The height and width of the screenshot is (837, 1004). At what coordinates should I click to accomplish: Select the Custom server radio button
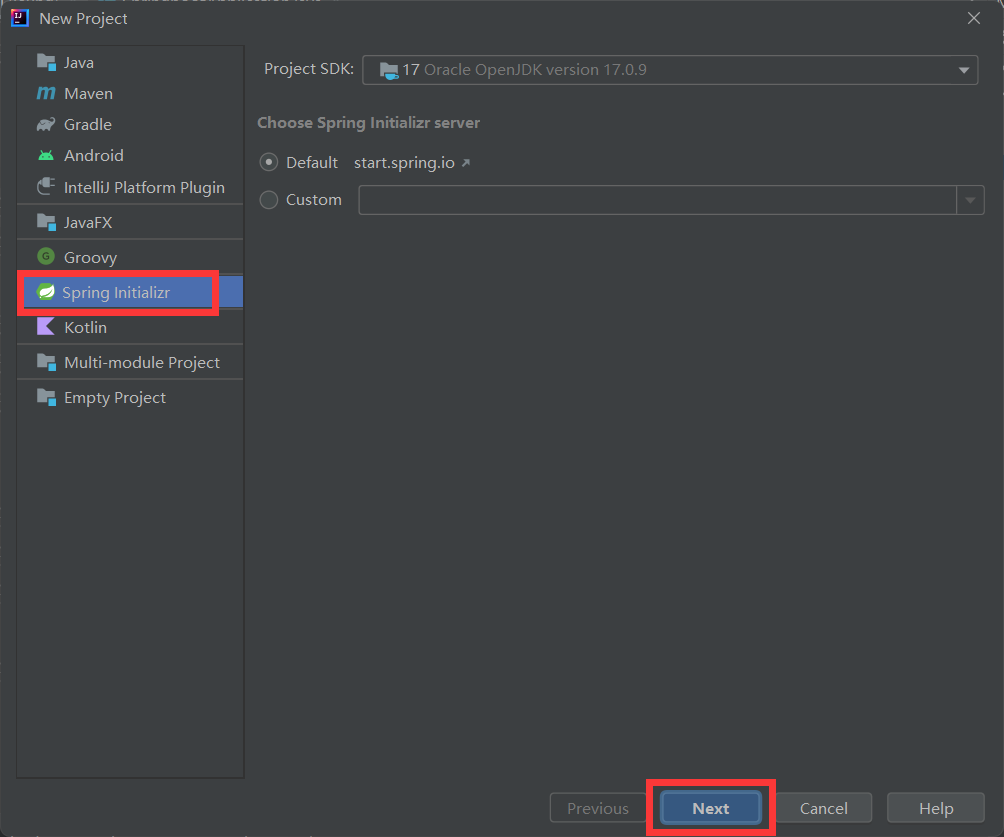(269, 200)
